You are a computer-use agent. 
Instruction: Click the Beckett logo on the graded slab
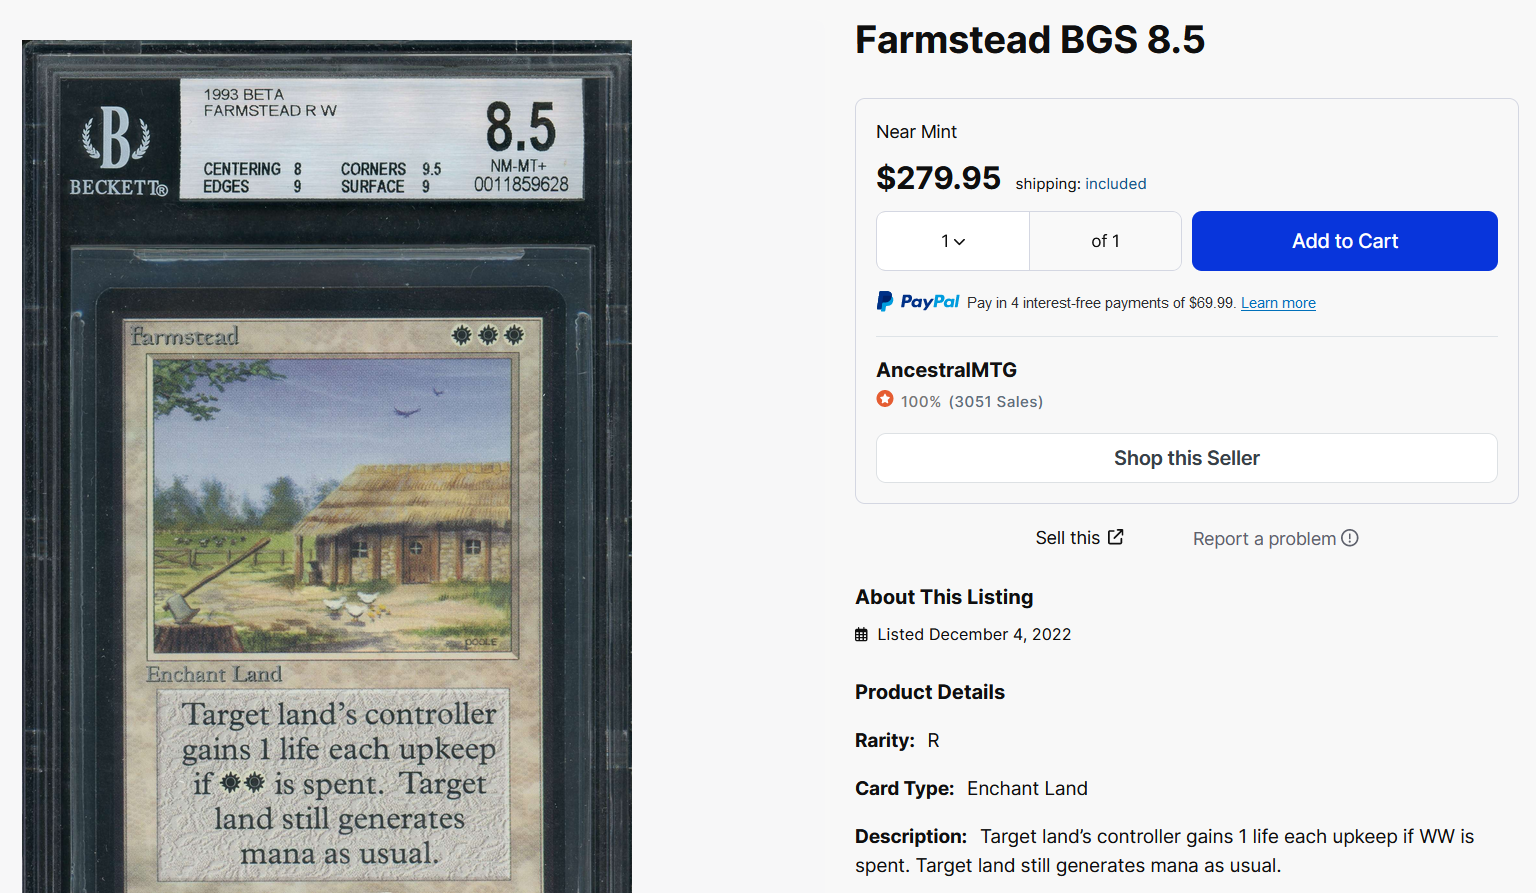tap(116, 143)
